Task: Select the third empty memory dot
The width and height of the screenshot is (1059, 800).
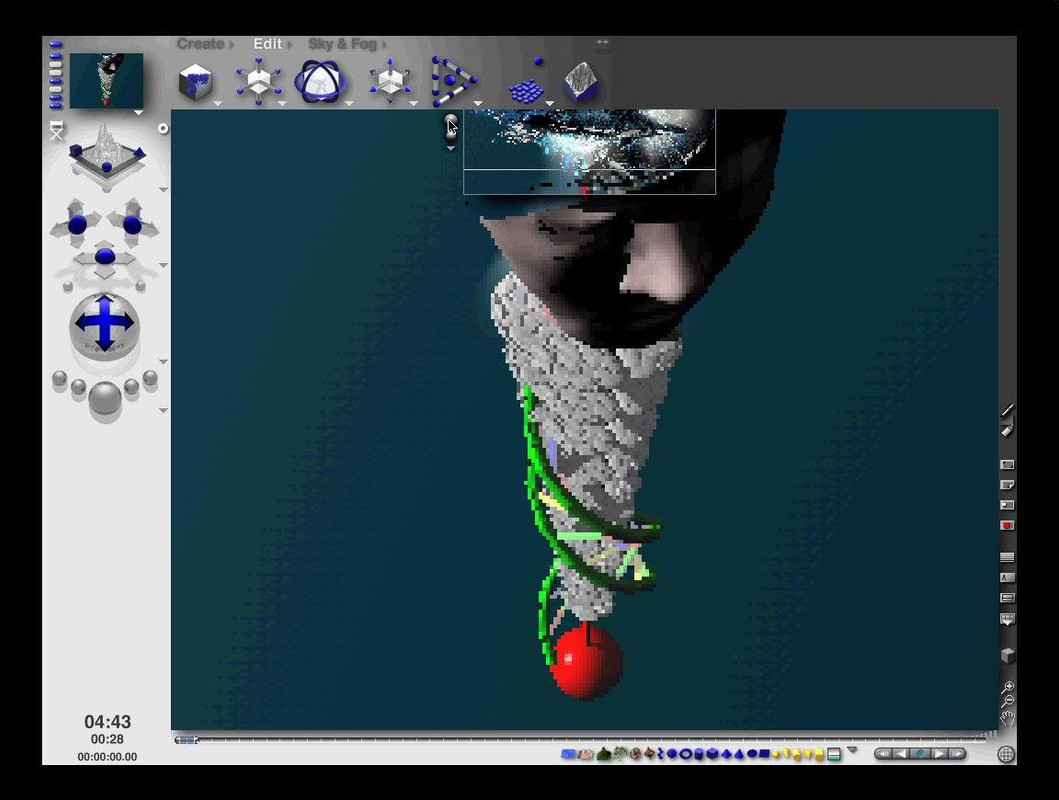Action: pos(56,65)
